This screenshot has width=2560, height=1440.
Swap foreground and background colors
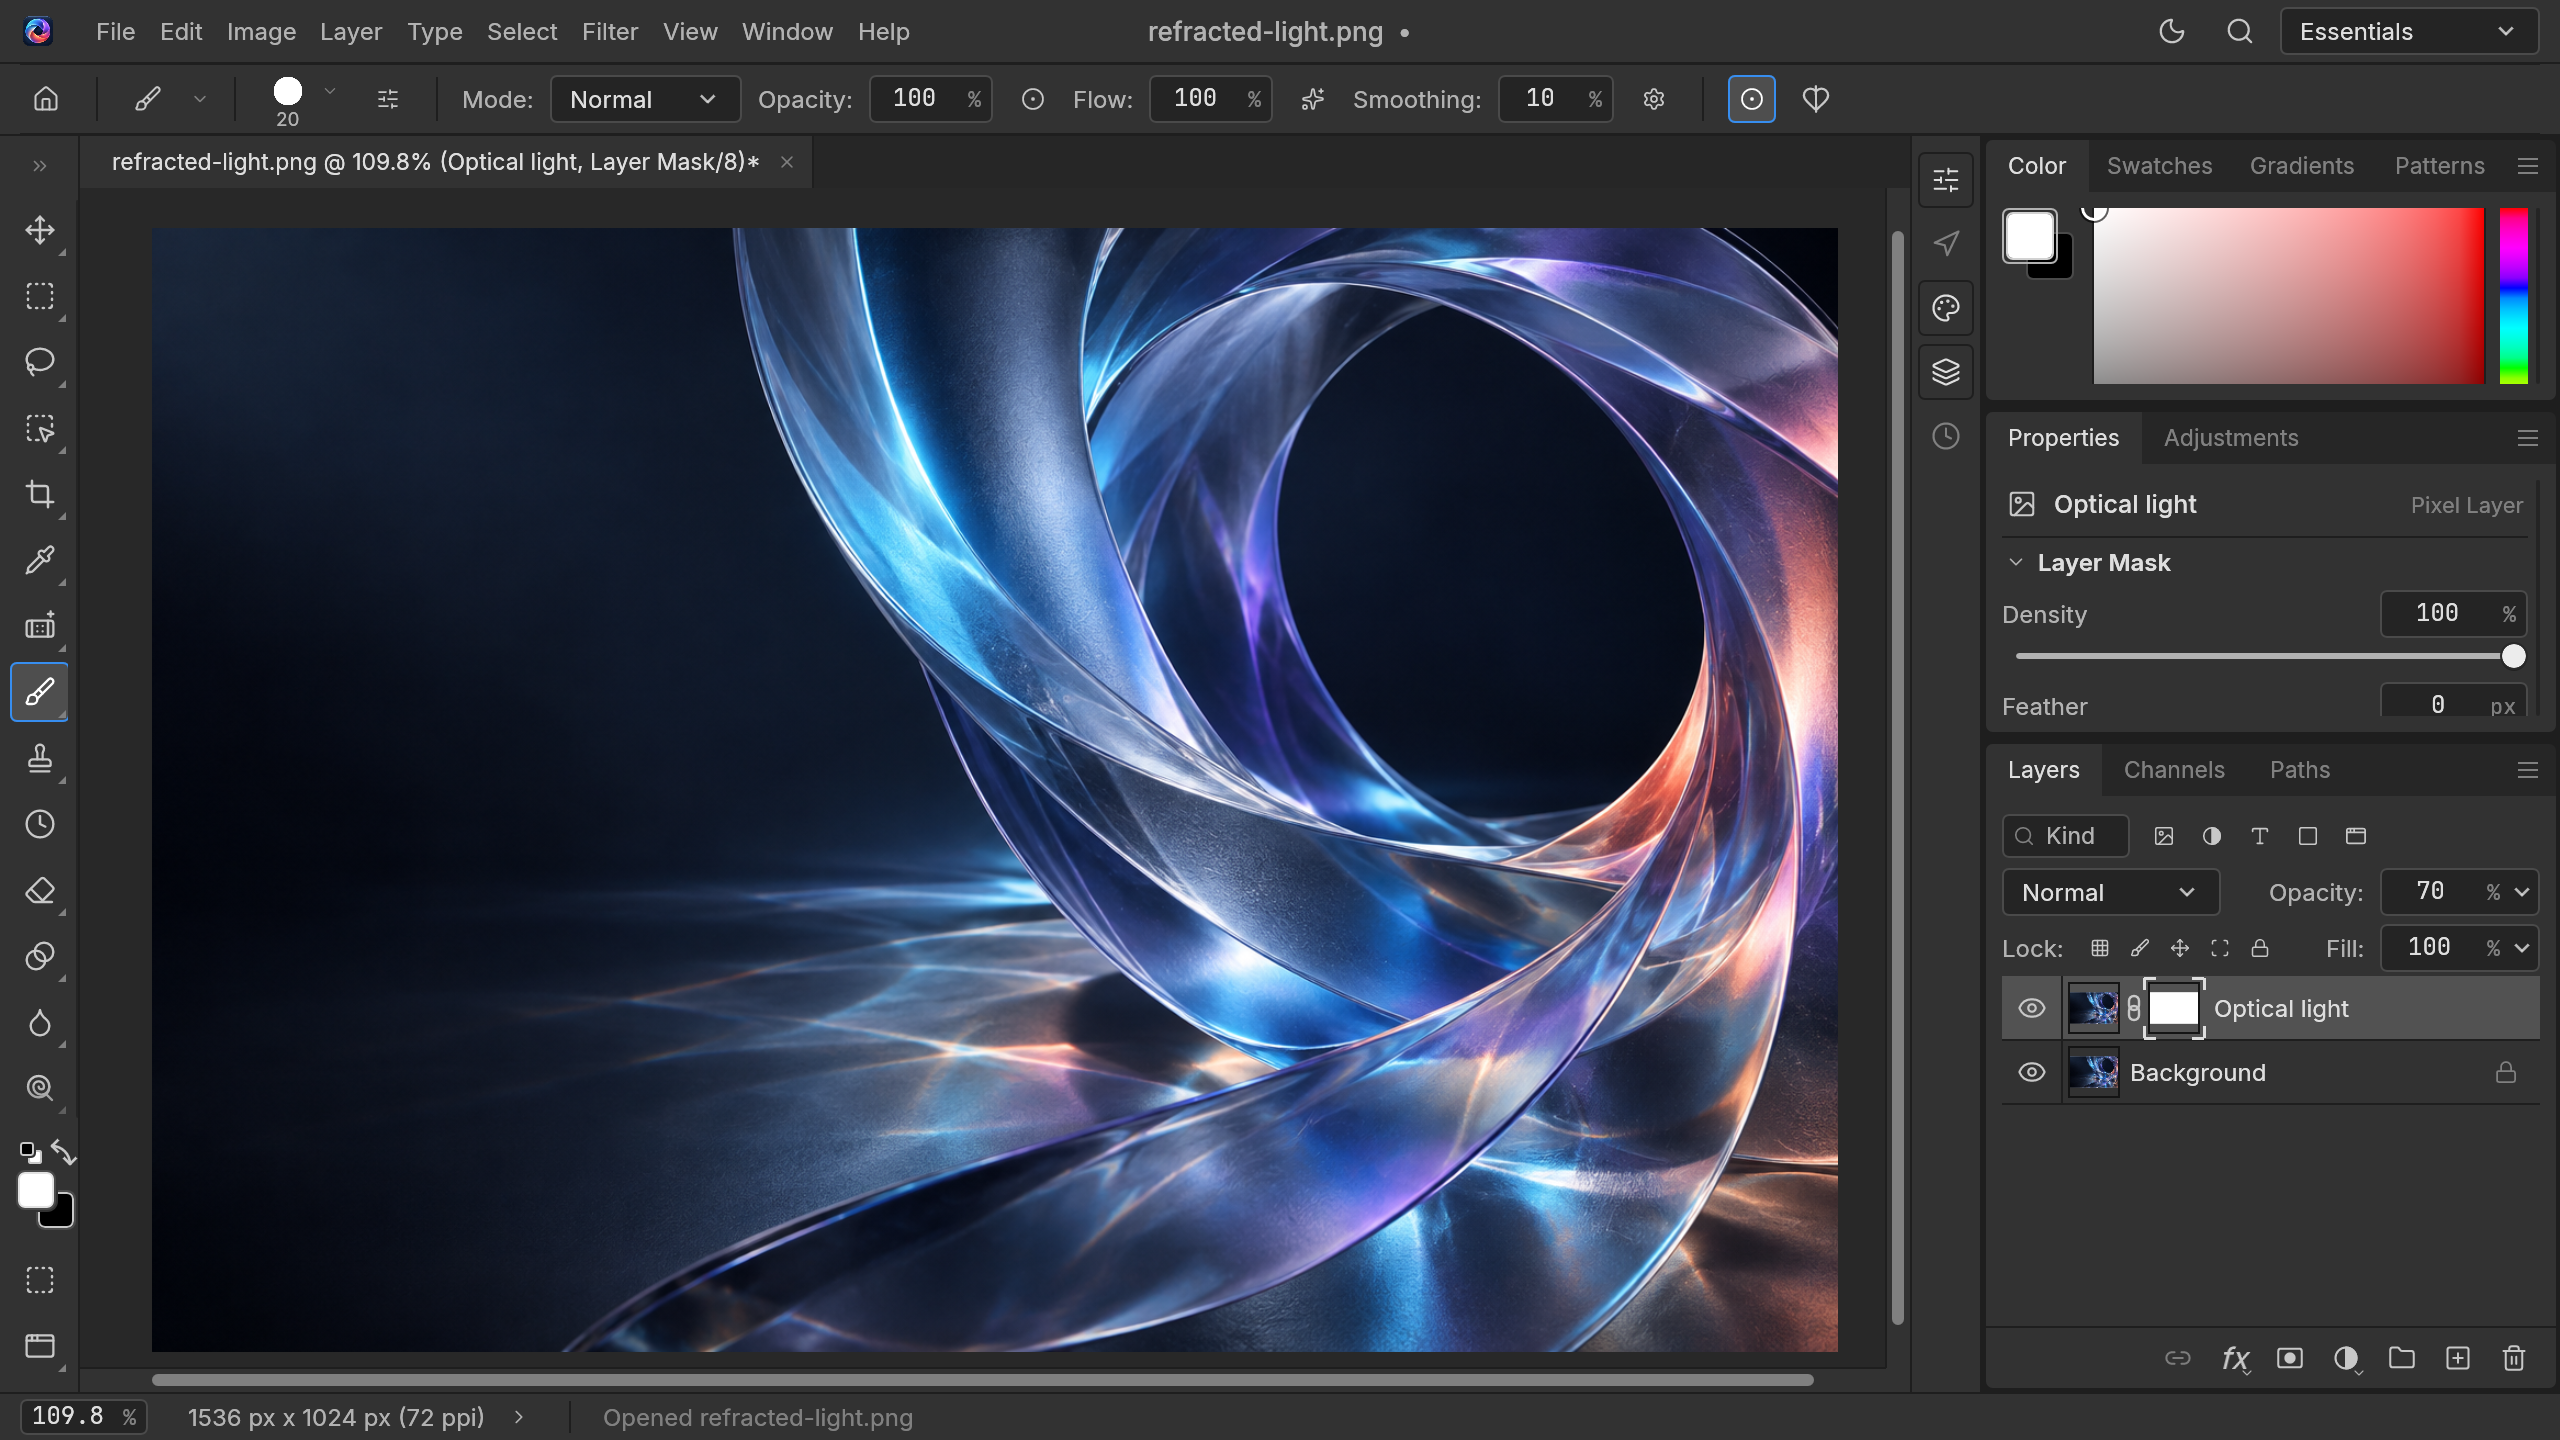click(64, 1152)
